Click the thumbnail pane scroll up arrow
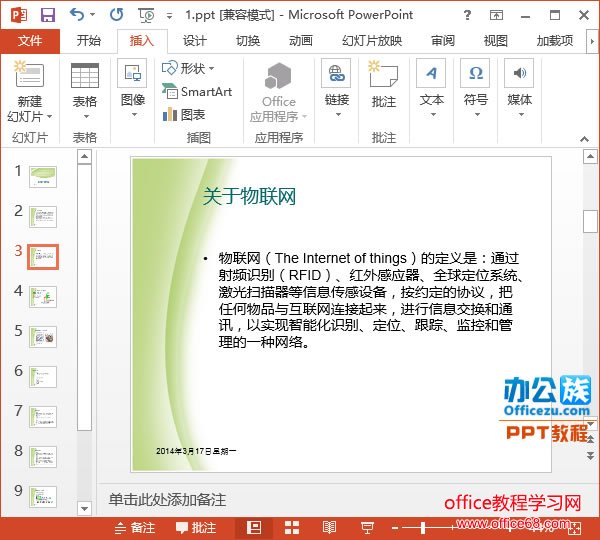600x540 pixels. pyautogui.click(x=84, y=157)
